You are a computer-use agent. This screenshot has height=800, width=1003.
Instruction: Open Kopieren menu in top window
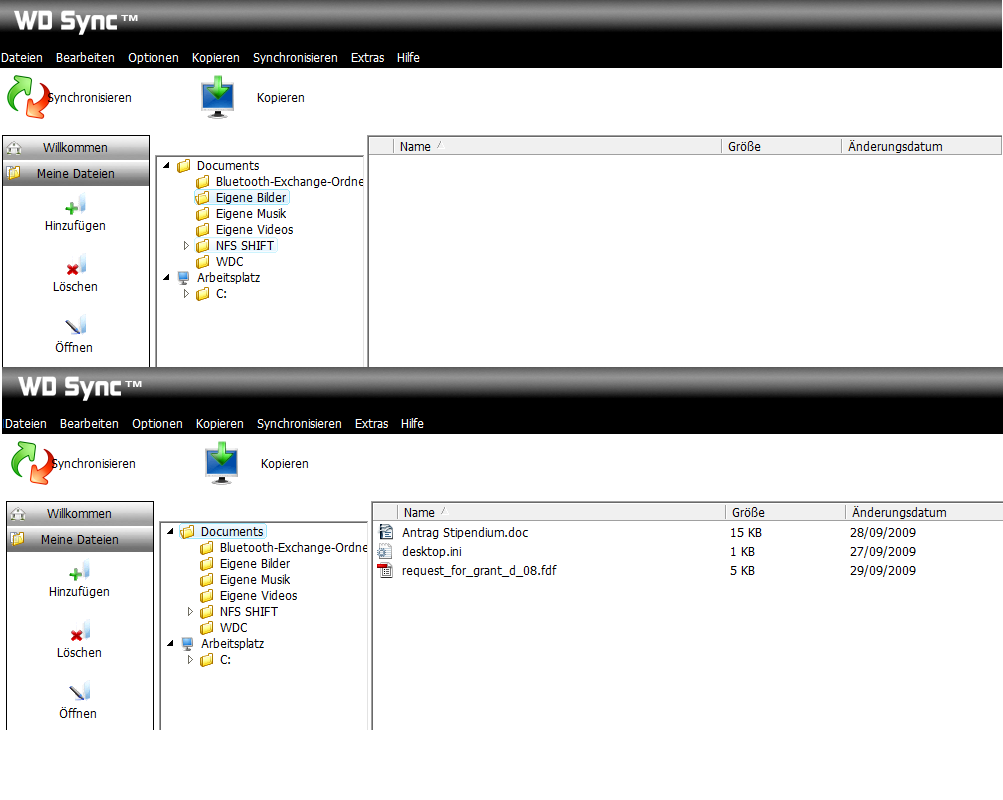216,58
